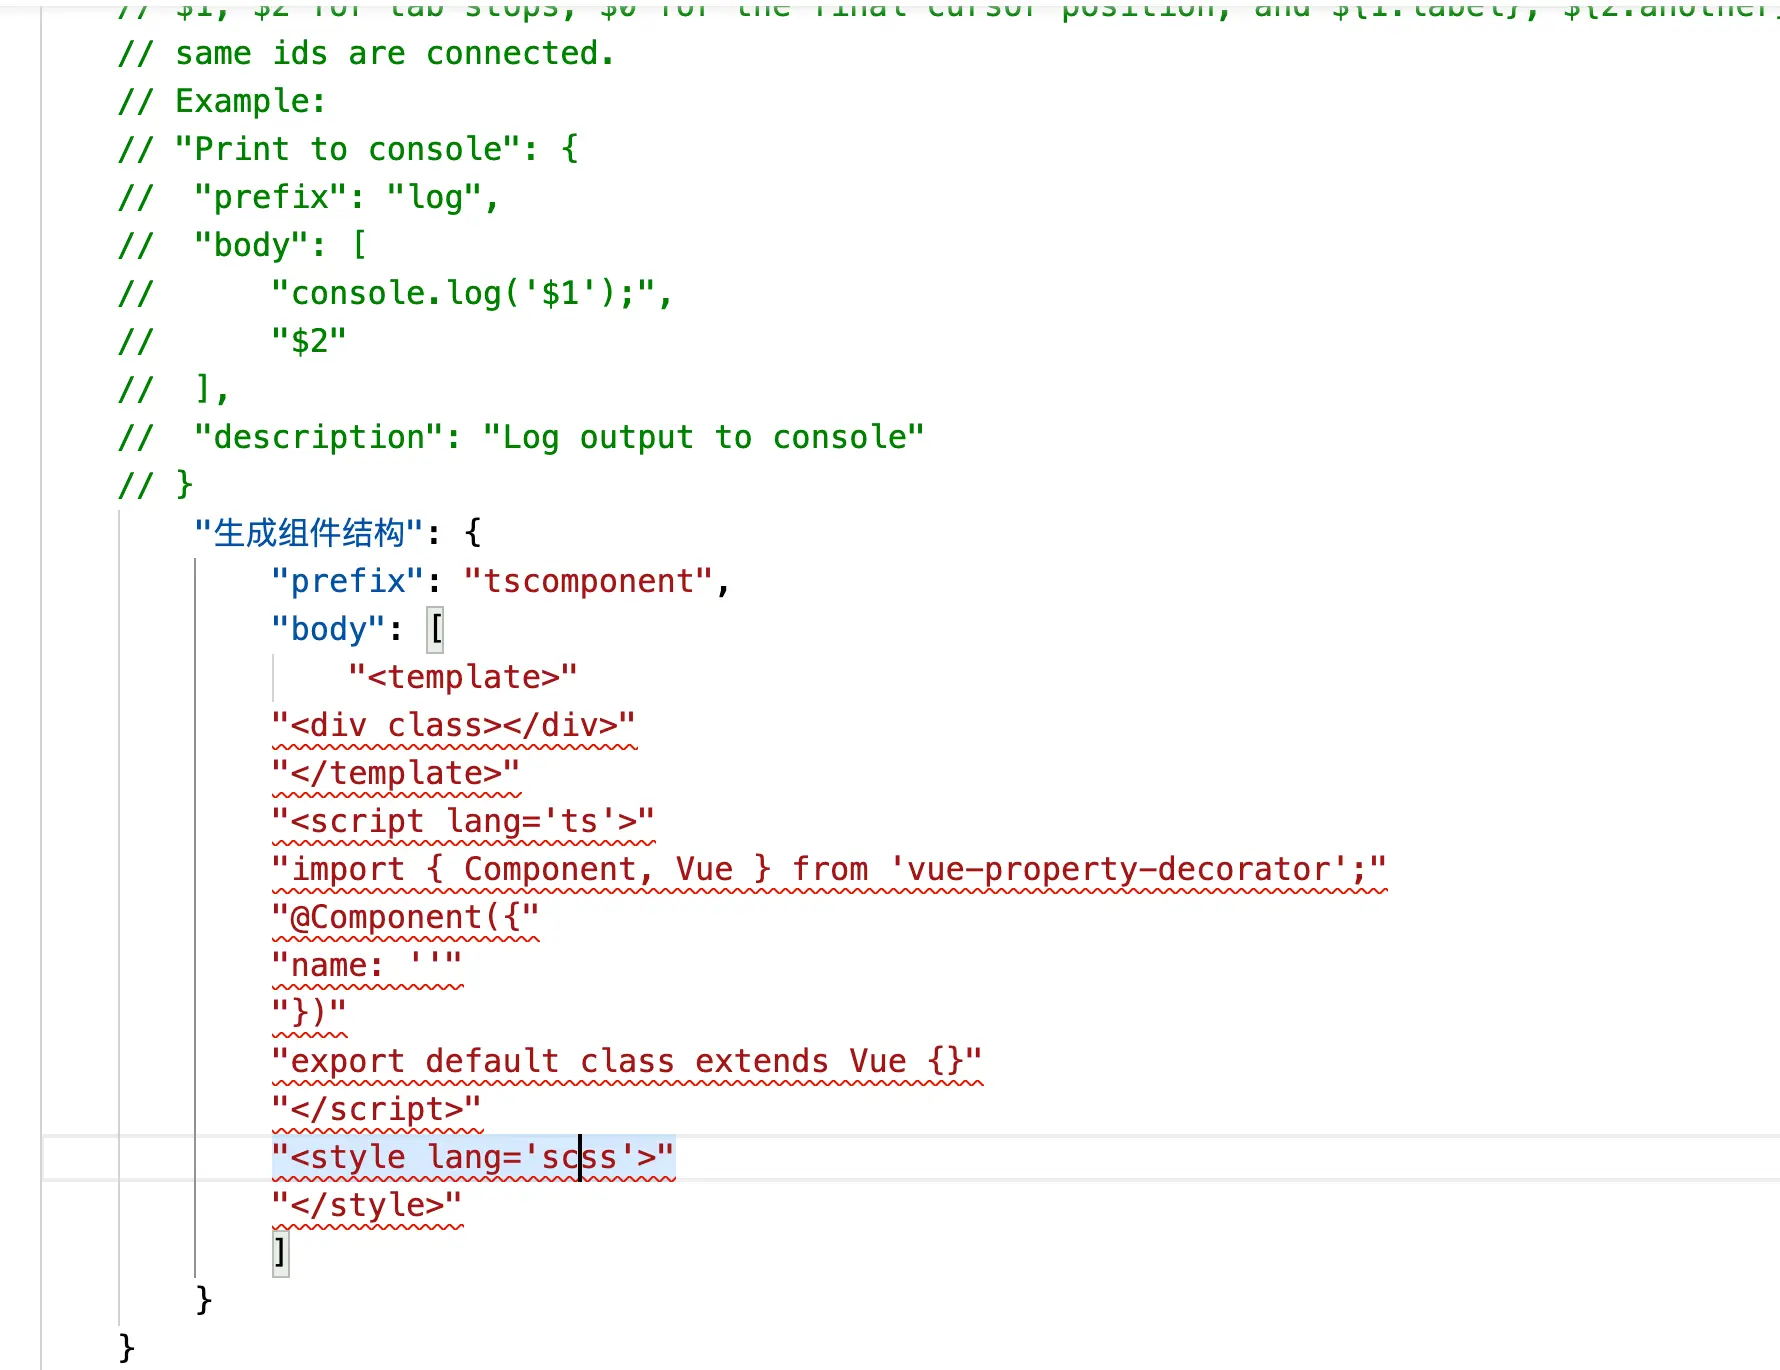Click the comment line "// same ids are connected."
This screenshot has height=1370, width=1780.
point(366,53)
